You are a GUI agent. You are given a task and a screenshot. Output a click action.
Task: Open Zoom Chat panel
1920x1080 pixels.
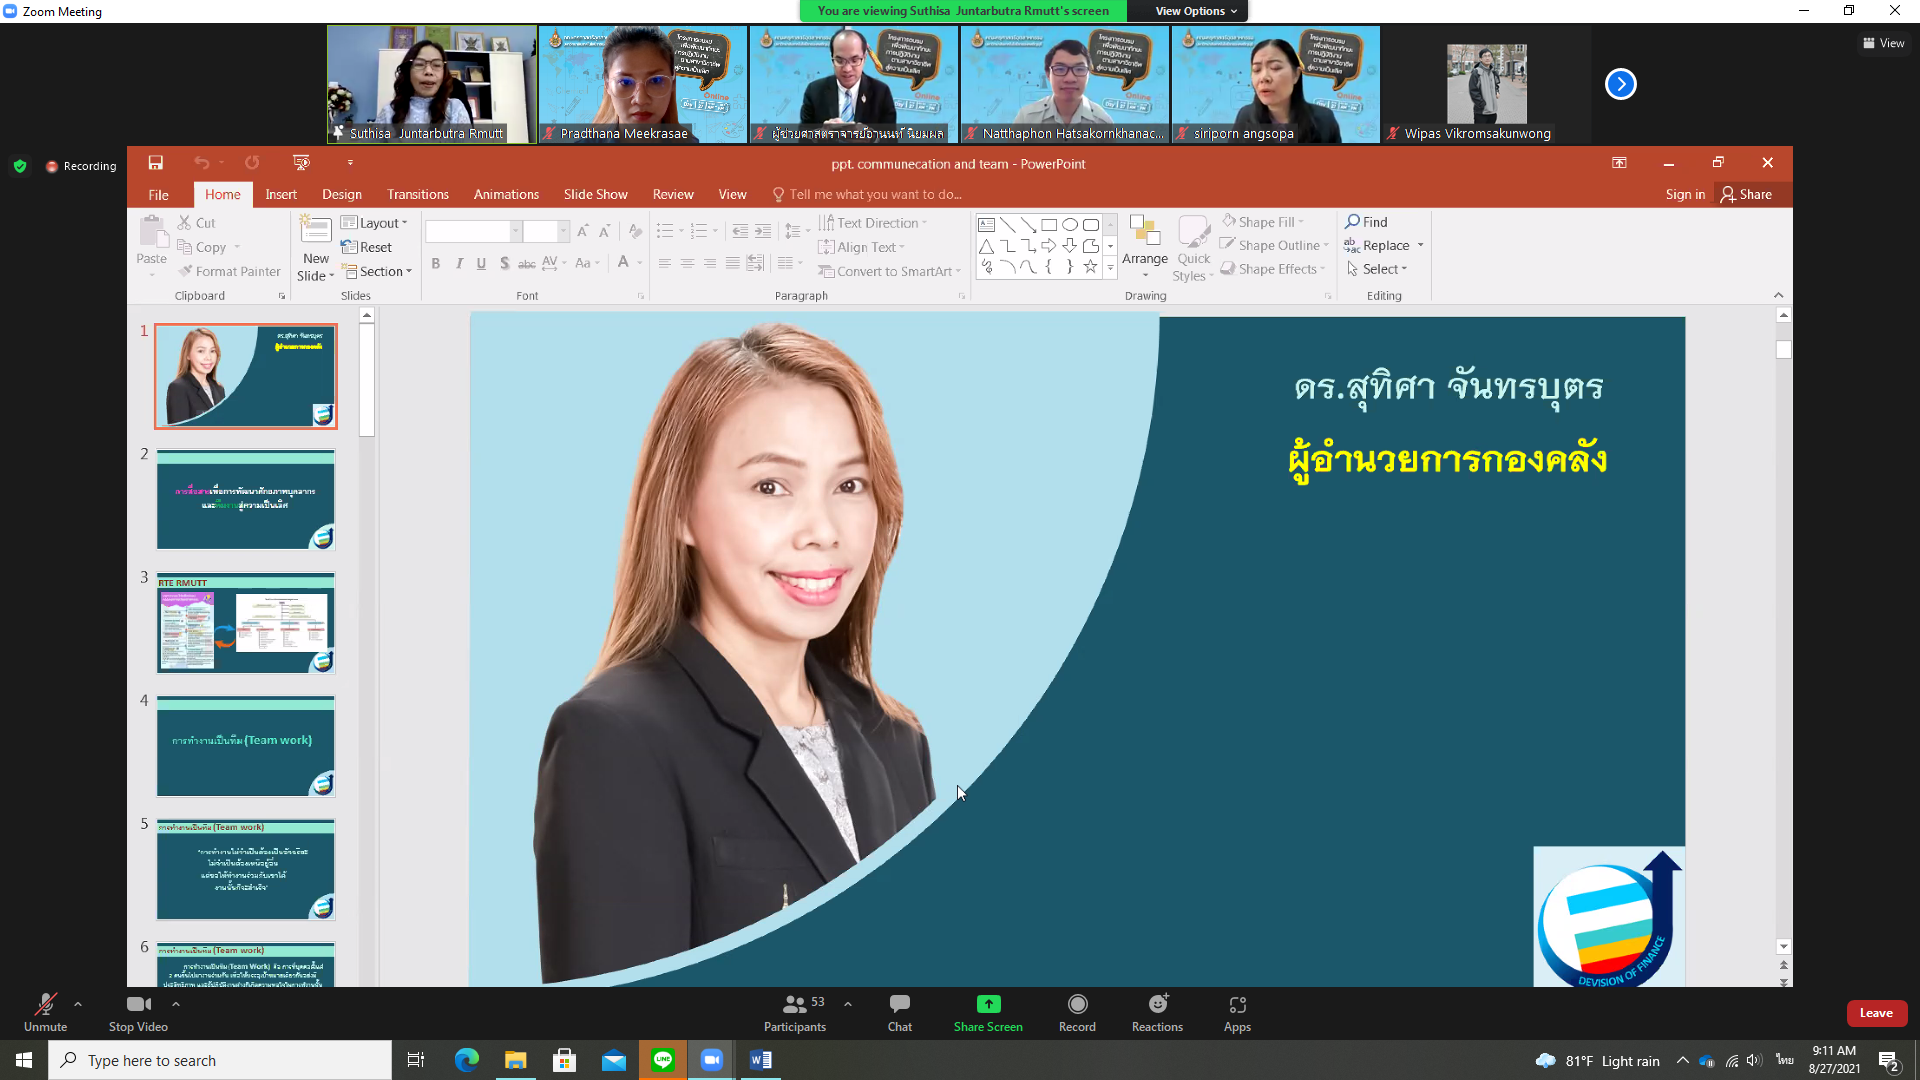coord(900,1013)
